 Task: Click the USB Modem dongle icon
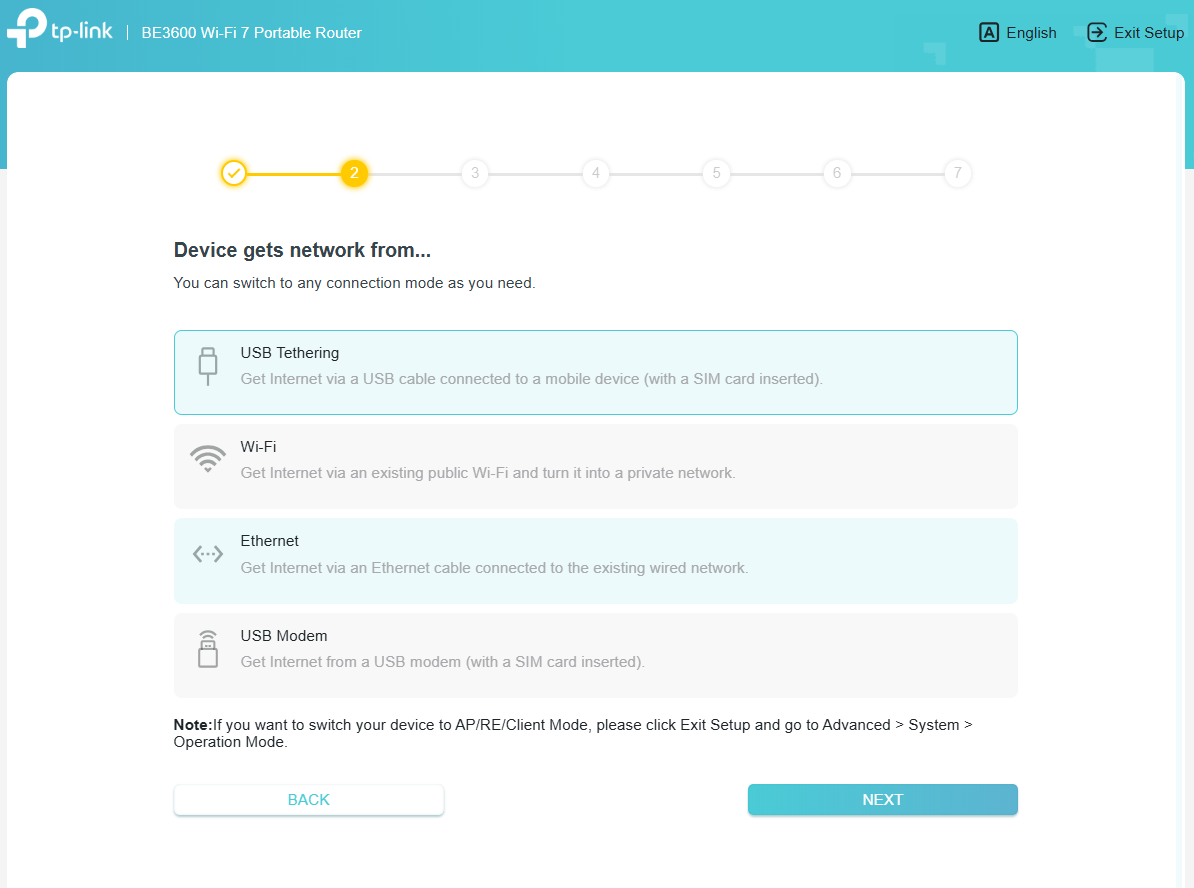(207, 648)
